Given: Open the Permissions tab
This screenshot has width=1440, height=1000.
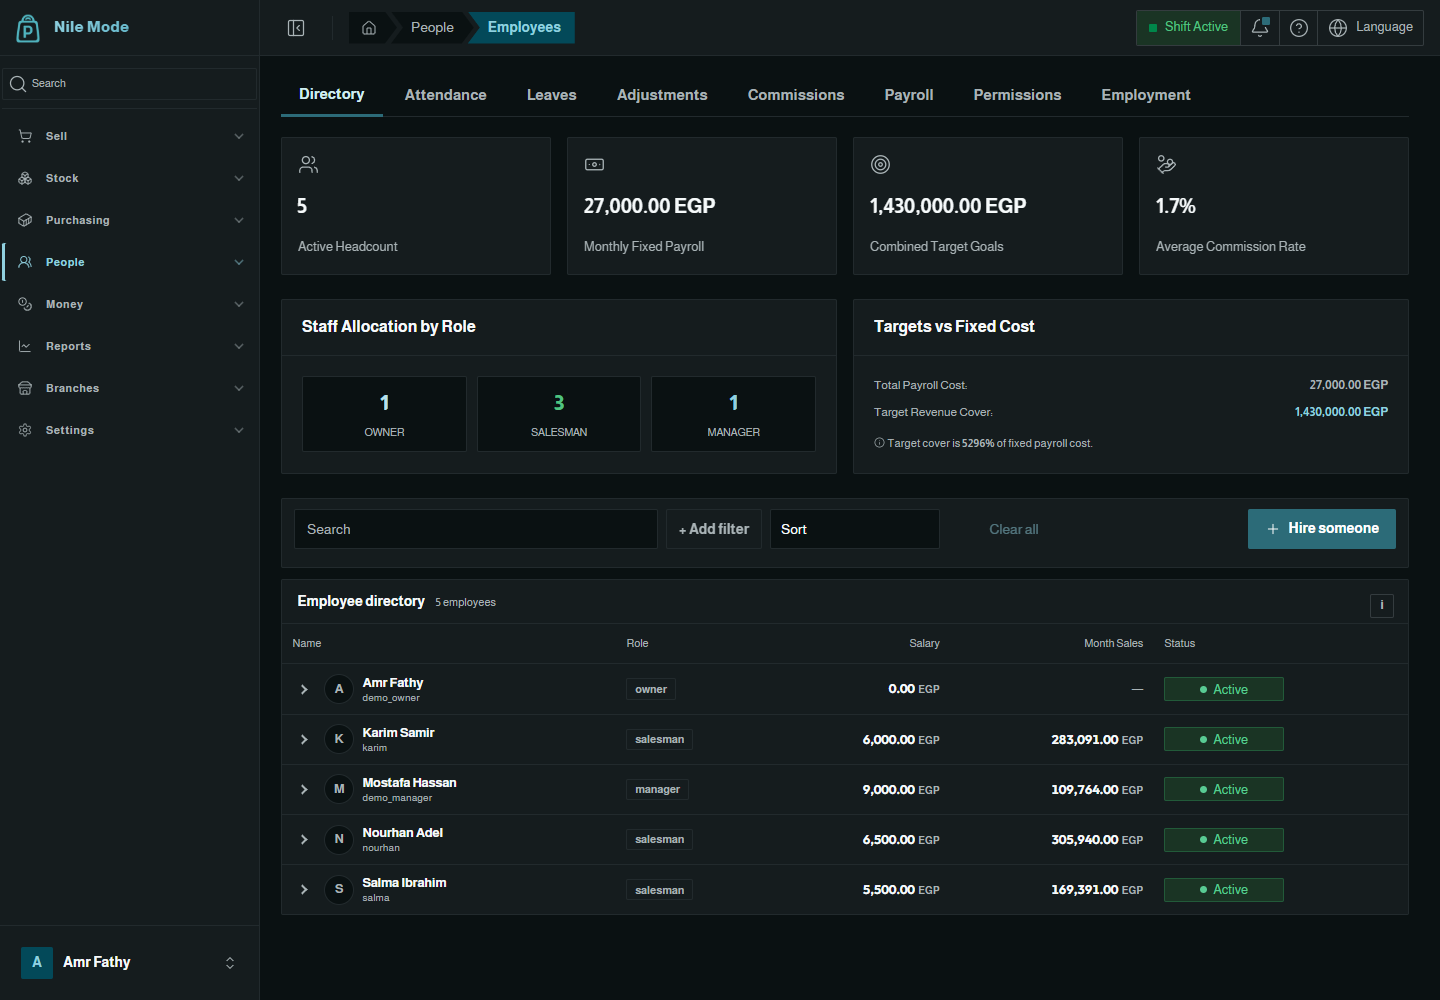Looking at the screenshot, I should (1017, 95).
